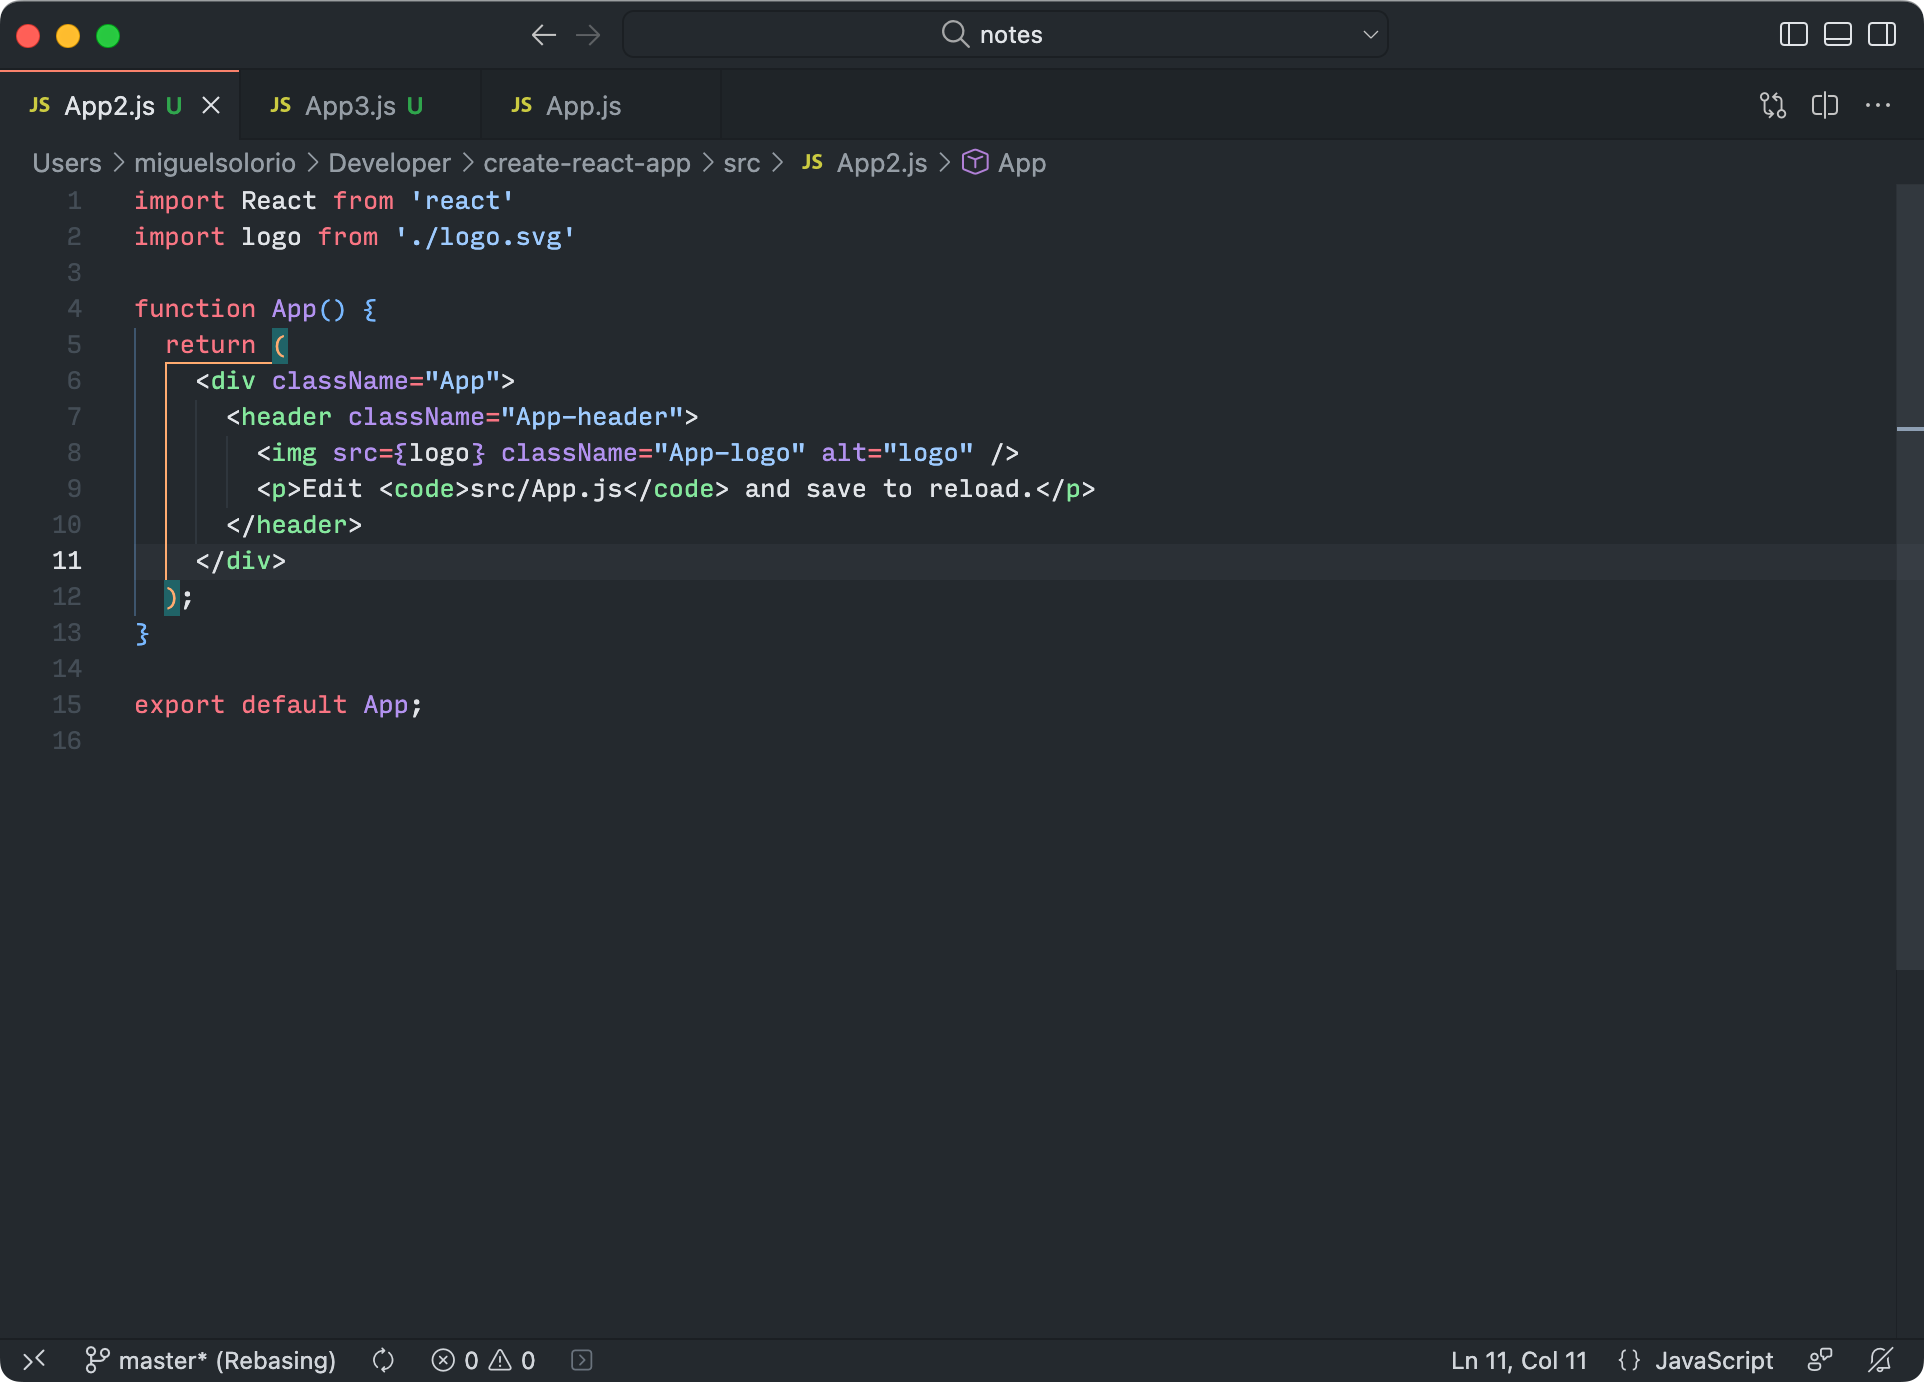Click the App symbol in the breadcrumb
The width and height of the screenshot is (1924, 1382).
(1021, 162)
